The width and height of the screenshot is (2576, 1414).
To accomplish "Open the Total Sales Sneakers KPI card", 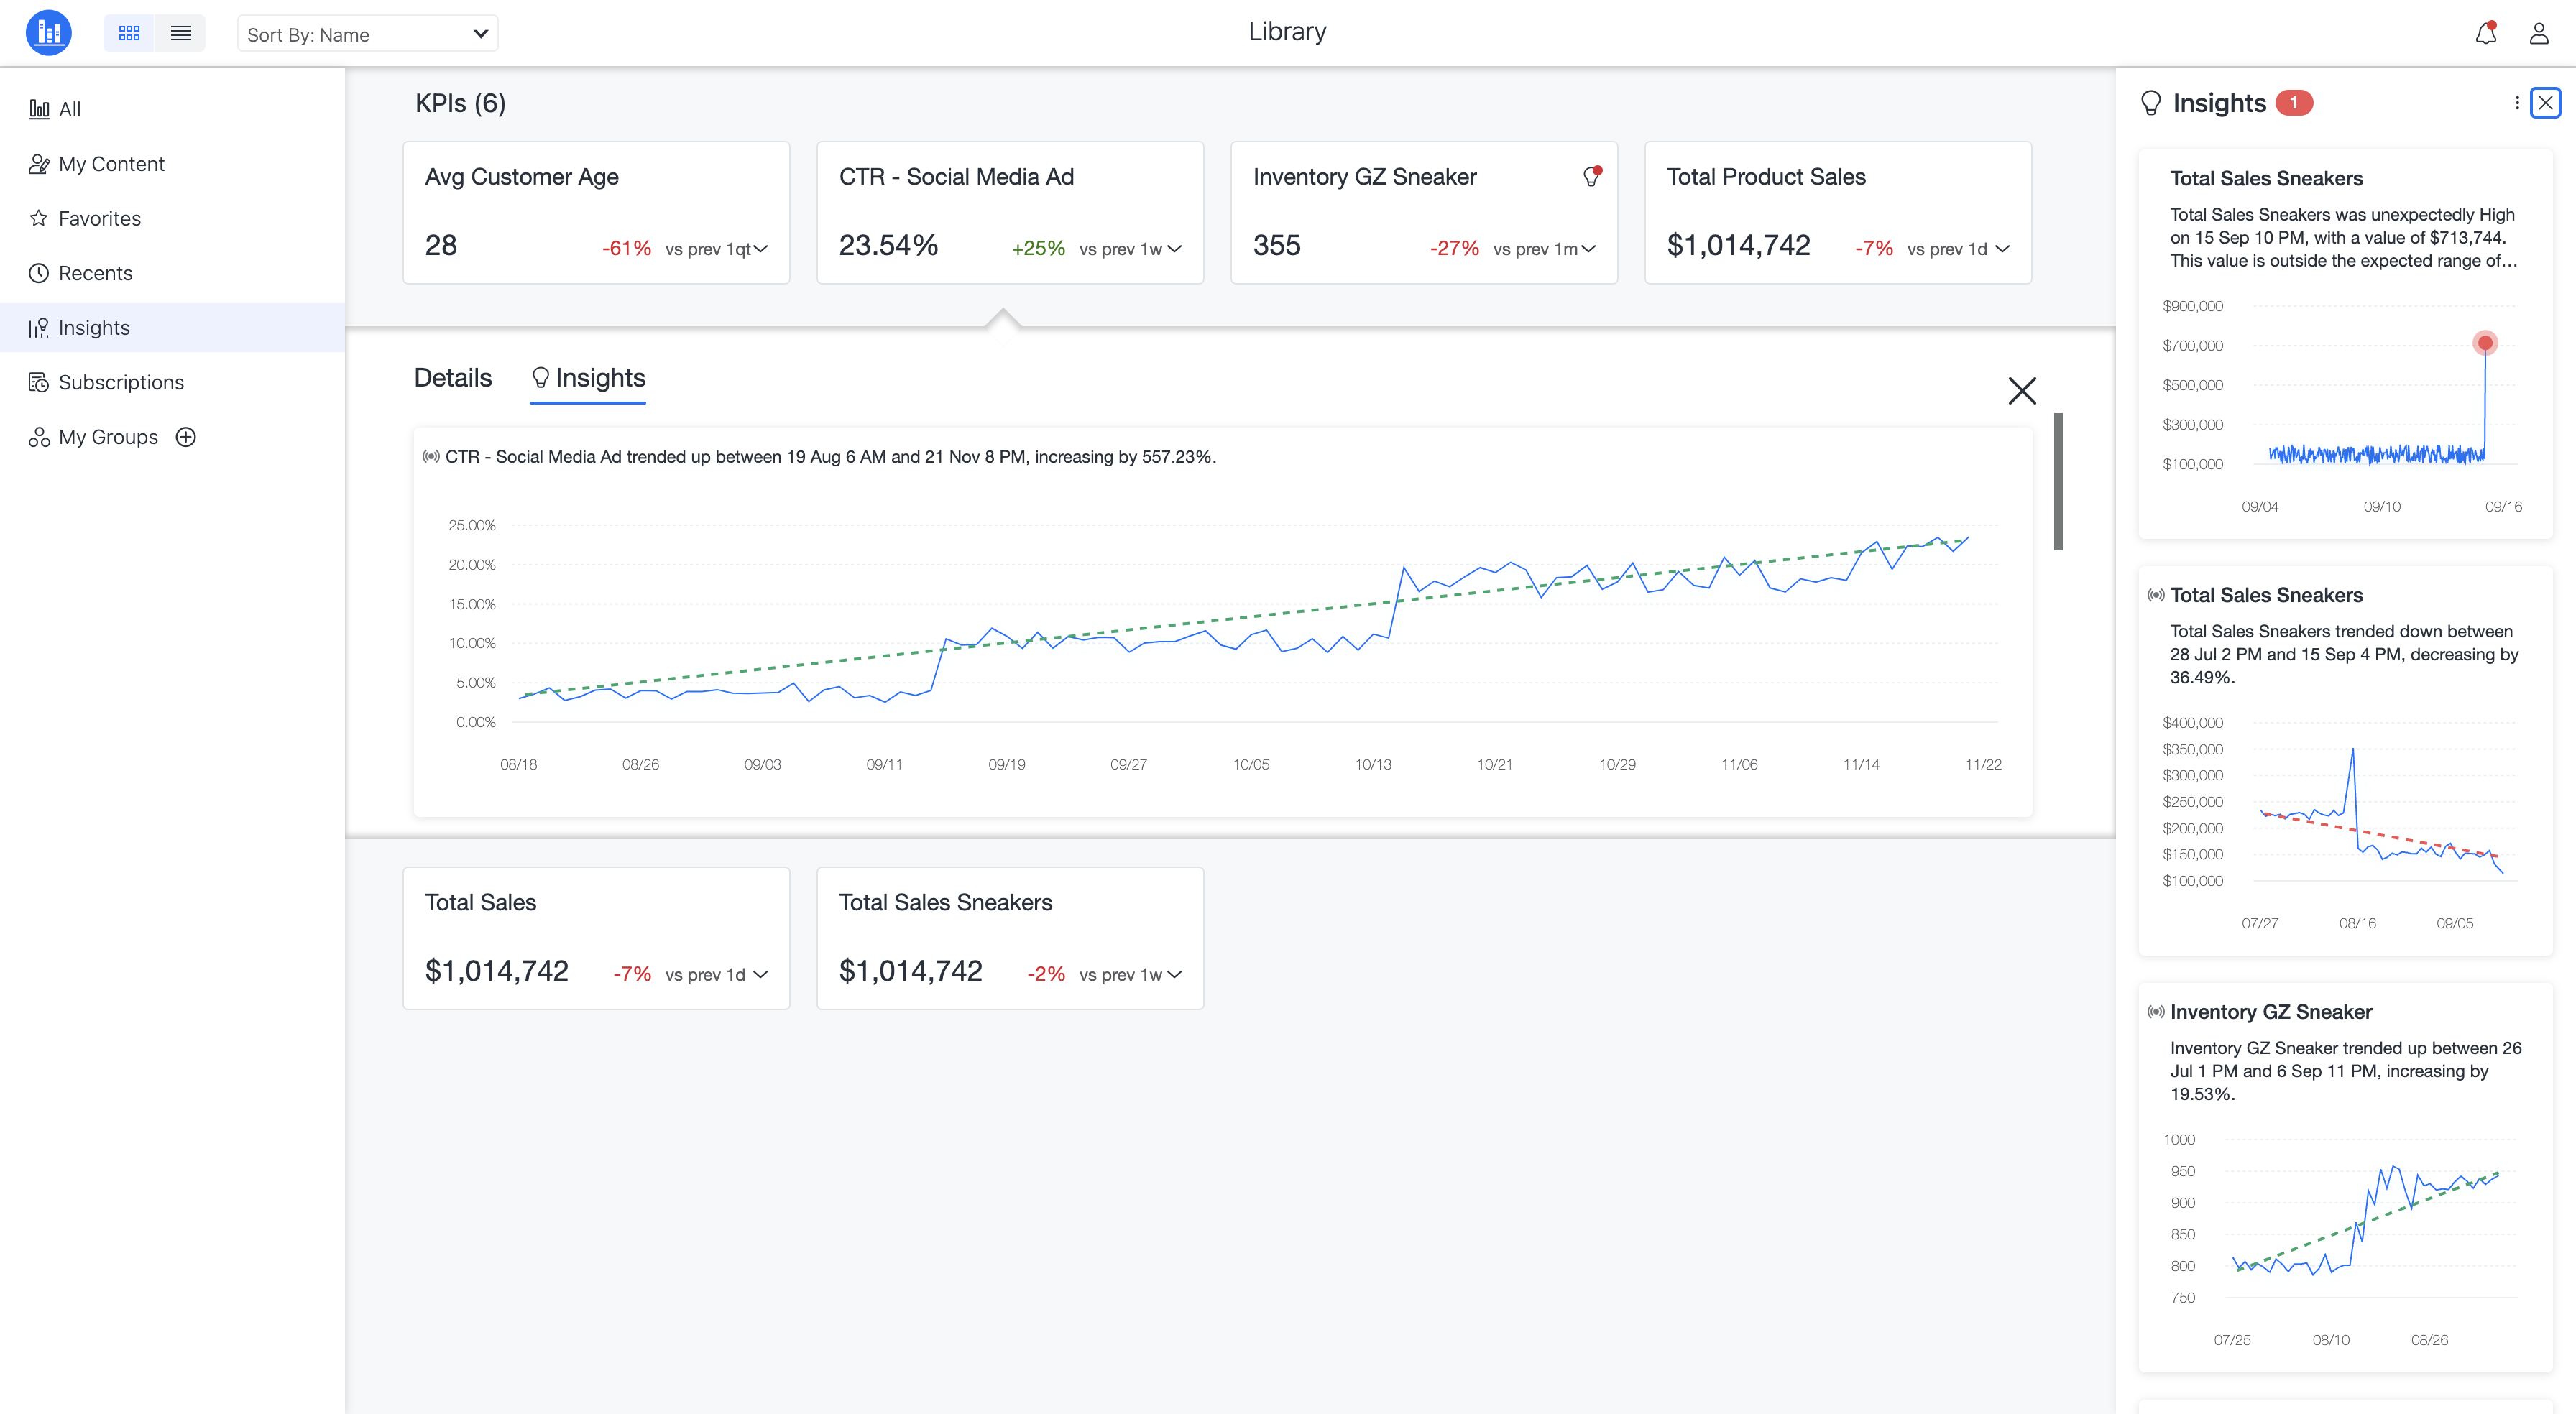I will (1009, 937).
